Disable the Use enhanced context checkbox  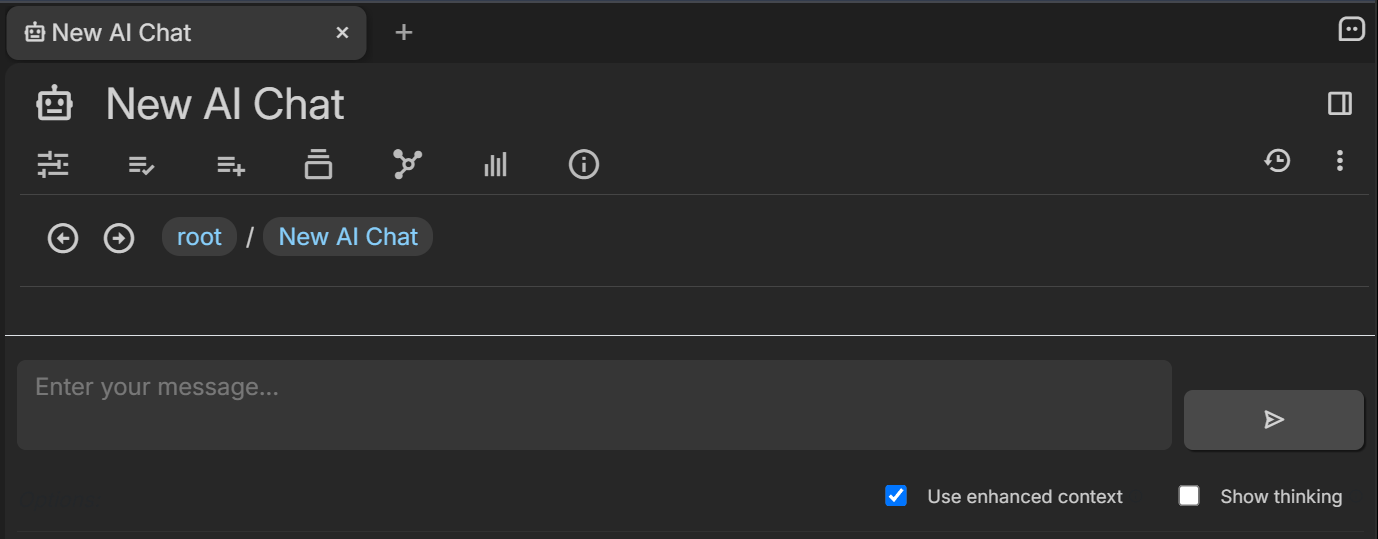(x=896, y=496)
